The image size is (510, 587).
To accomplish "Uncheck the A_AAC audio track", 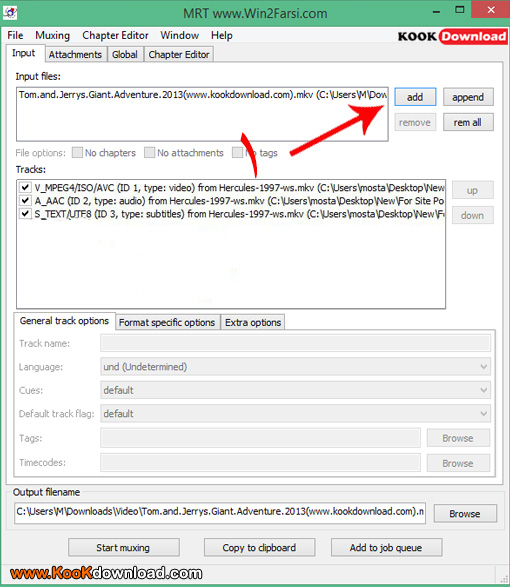I will (x=25, y=201).
